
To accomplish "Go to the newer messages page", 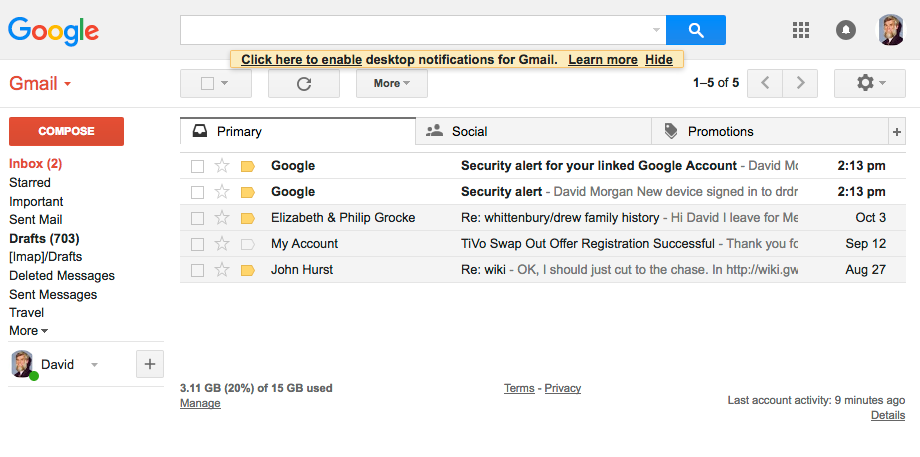I will coord(765,83).
